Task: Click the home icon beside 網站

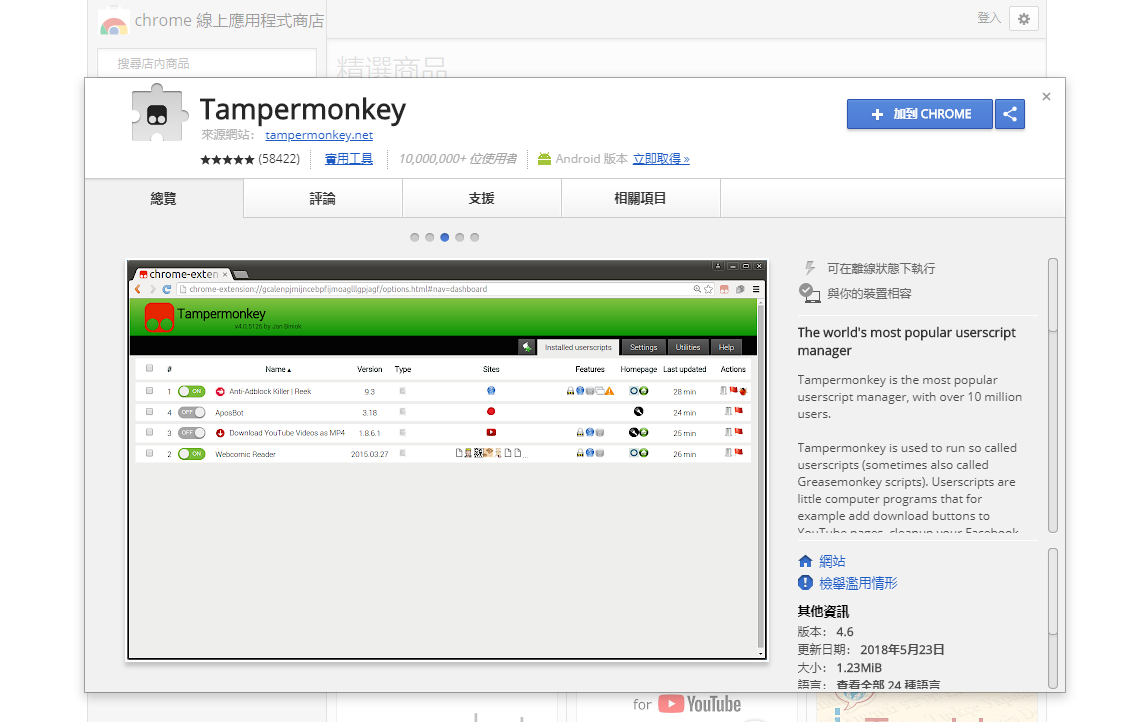Action: [x=805, y=561]
